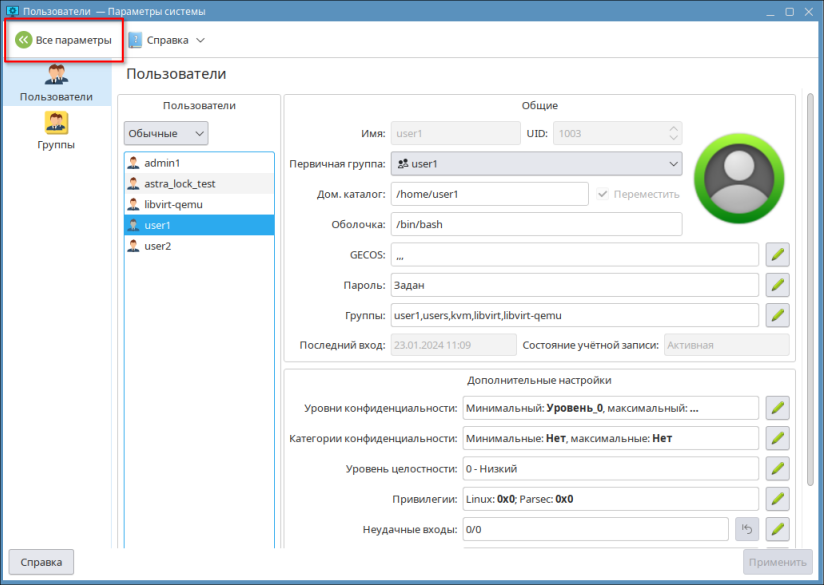Edit Уровни конфиденциальности using the pencil icon

coord(778,408)
